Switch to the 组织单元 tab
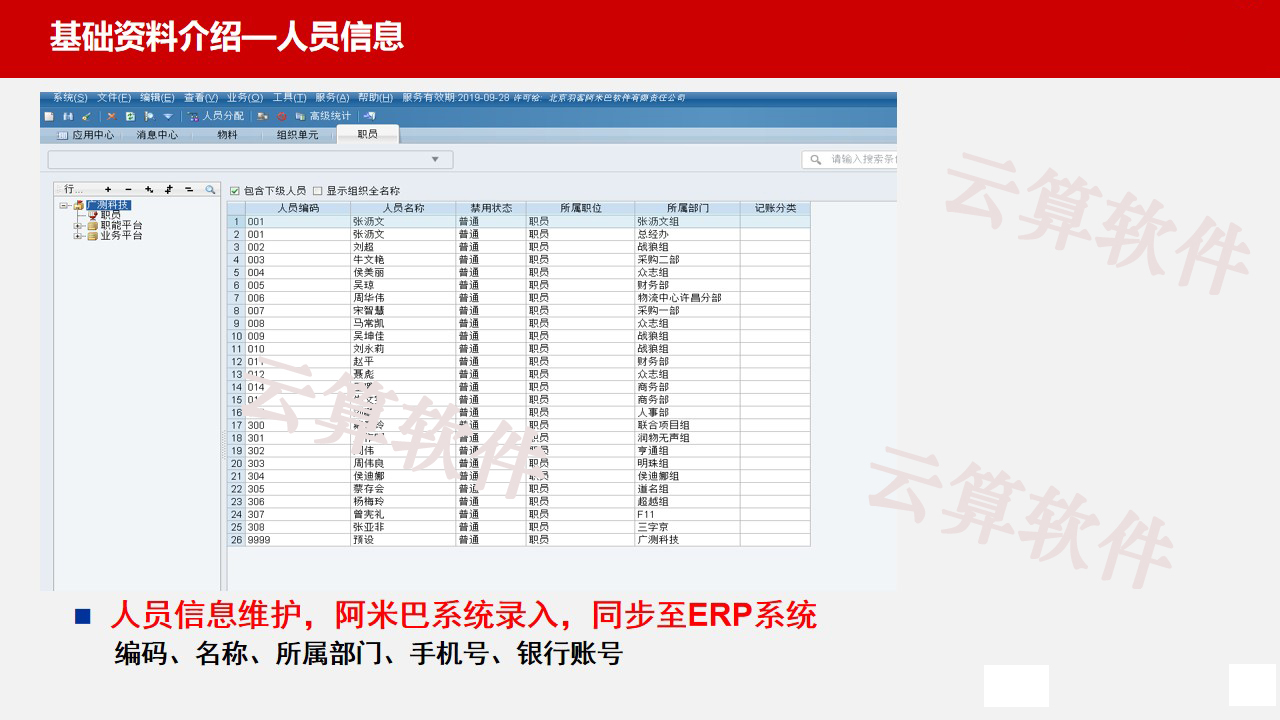Screen dimensions: 1280x720 [297, 135]
